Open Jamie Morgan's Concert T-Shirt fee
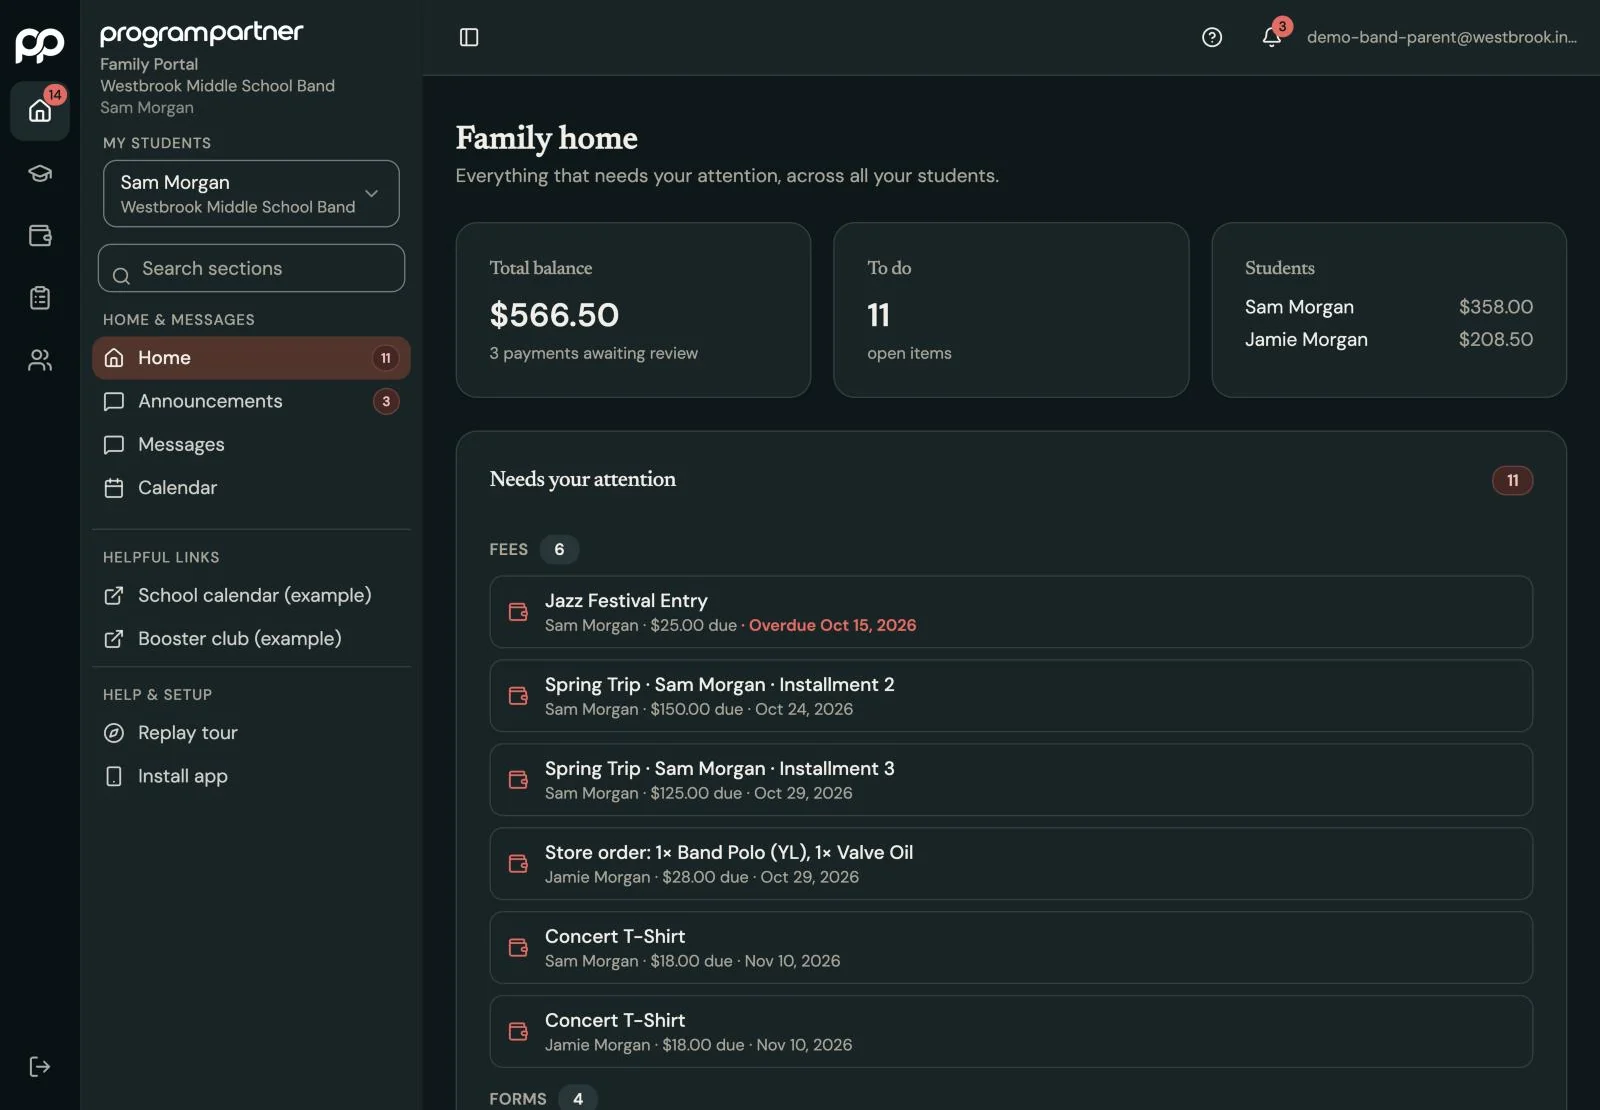This screenshot has height=1110, width=1600. 1011,1032
